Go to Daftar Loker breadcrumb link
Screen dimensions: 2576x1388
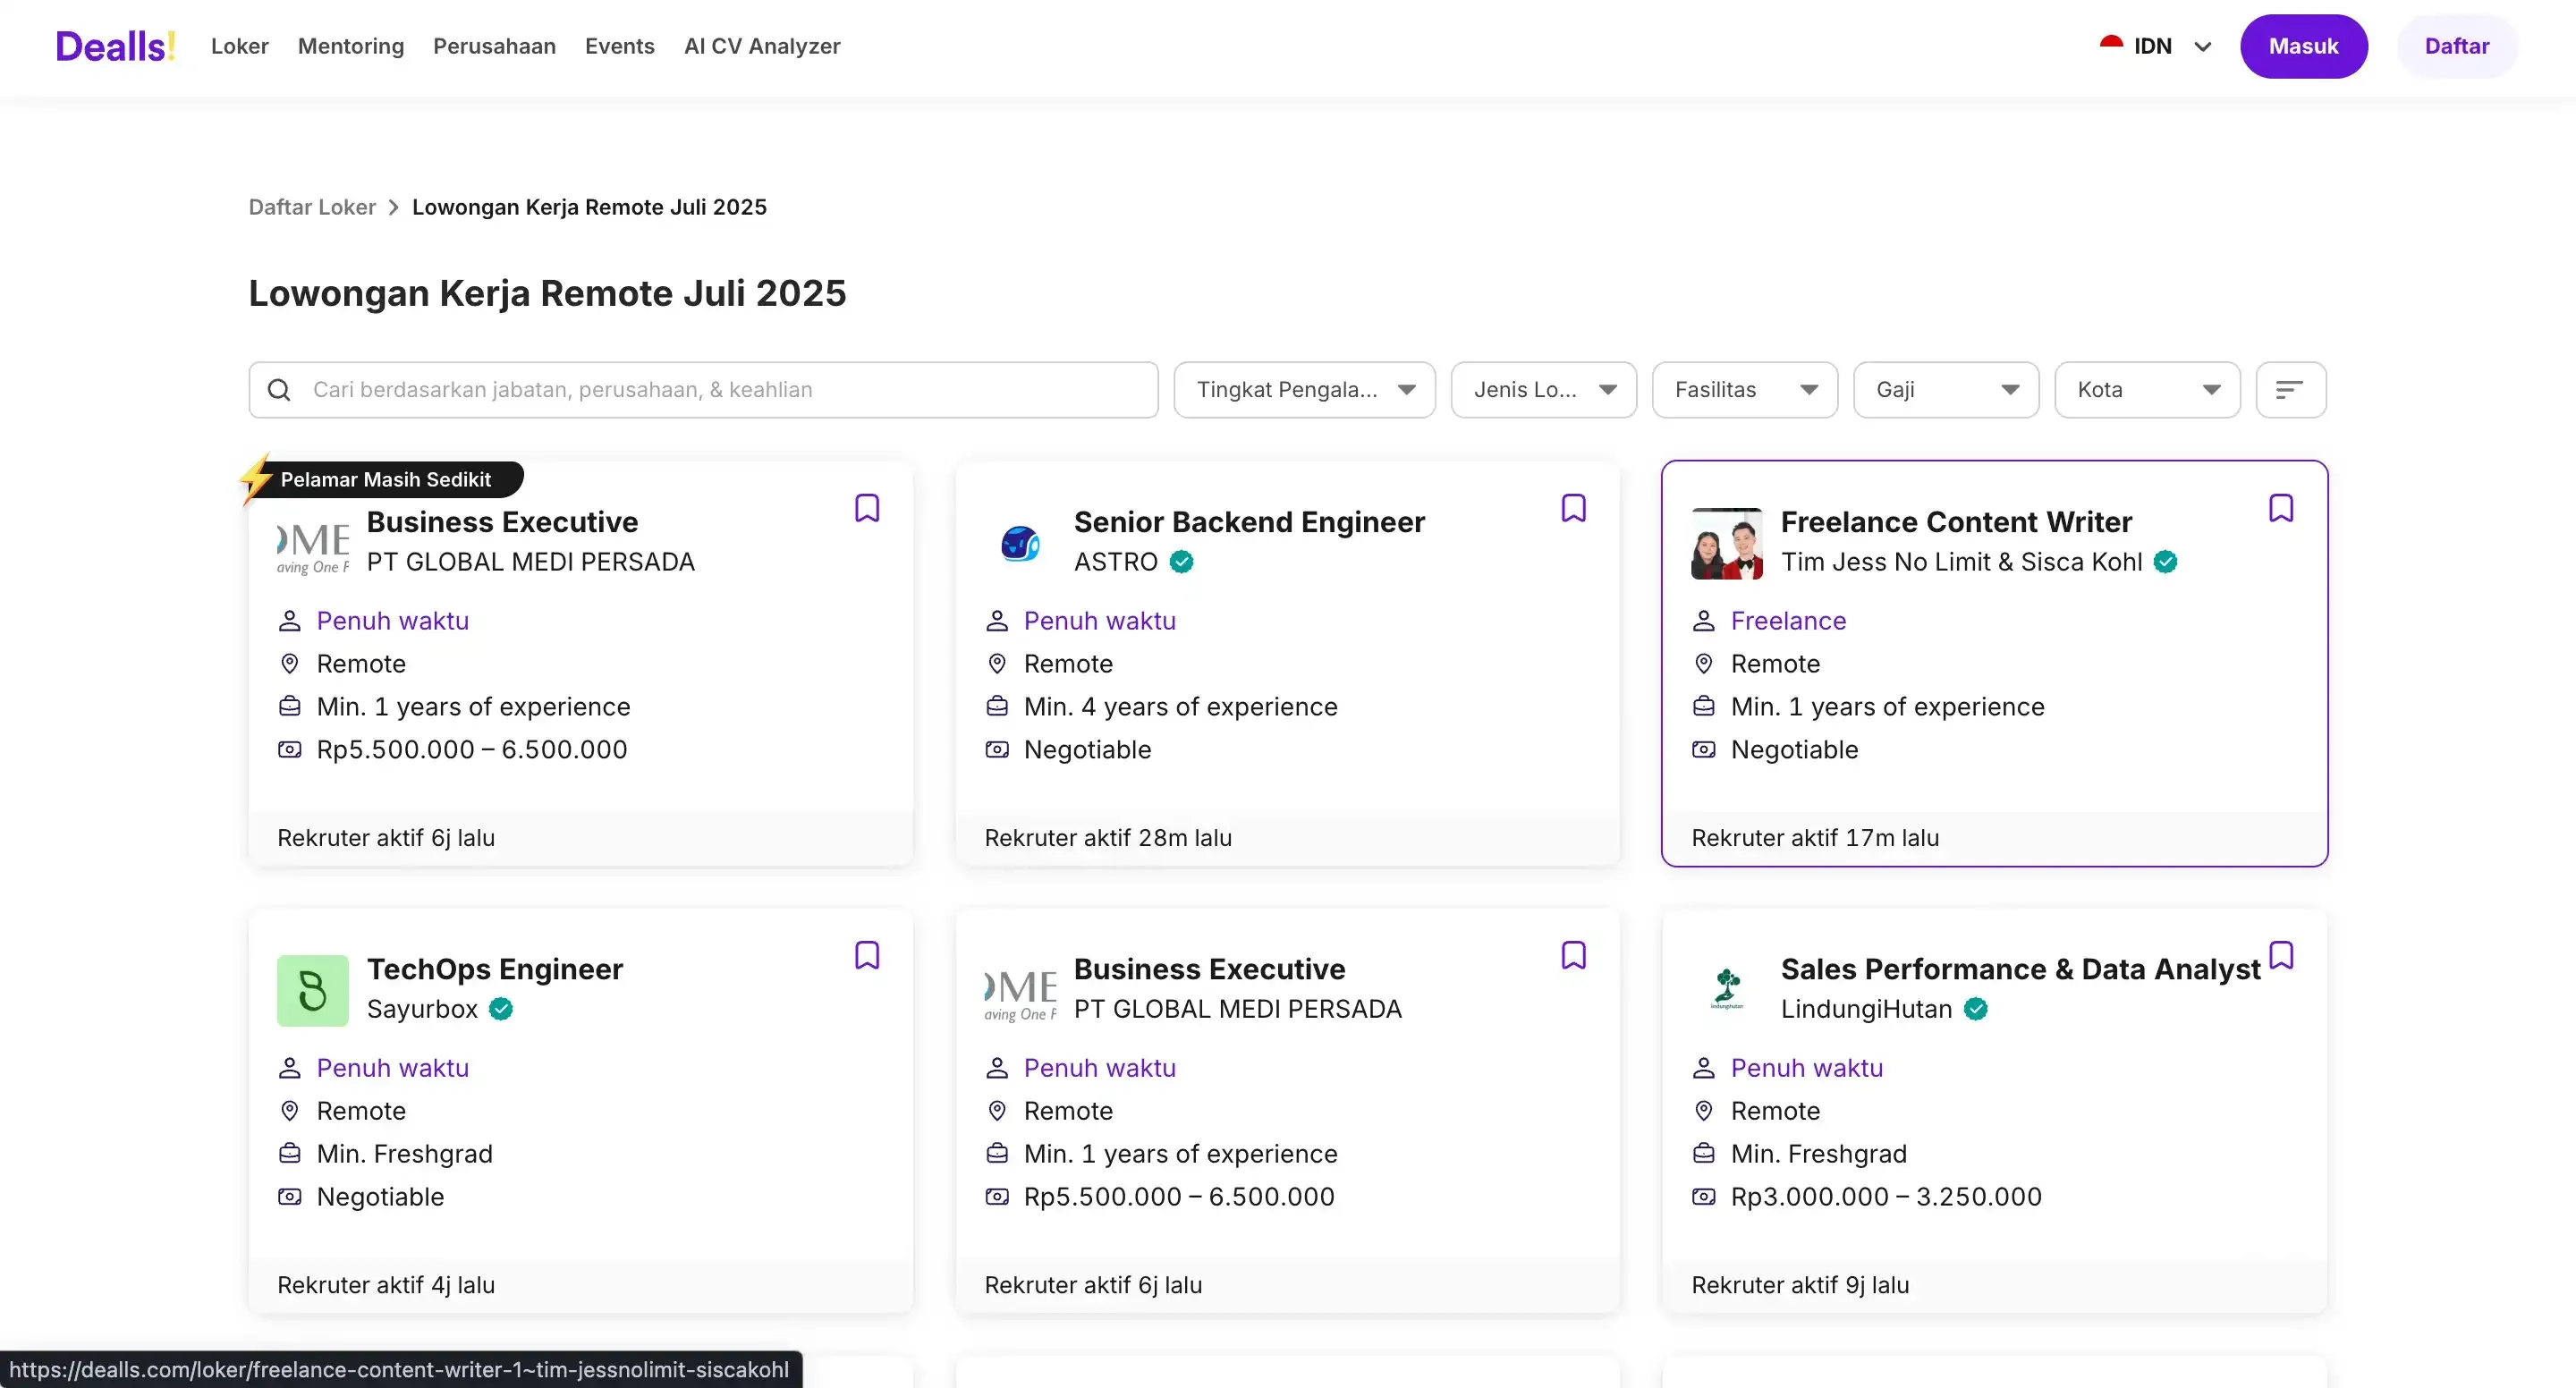[312, 207]
